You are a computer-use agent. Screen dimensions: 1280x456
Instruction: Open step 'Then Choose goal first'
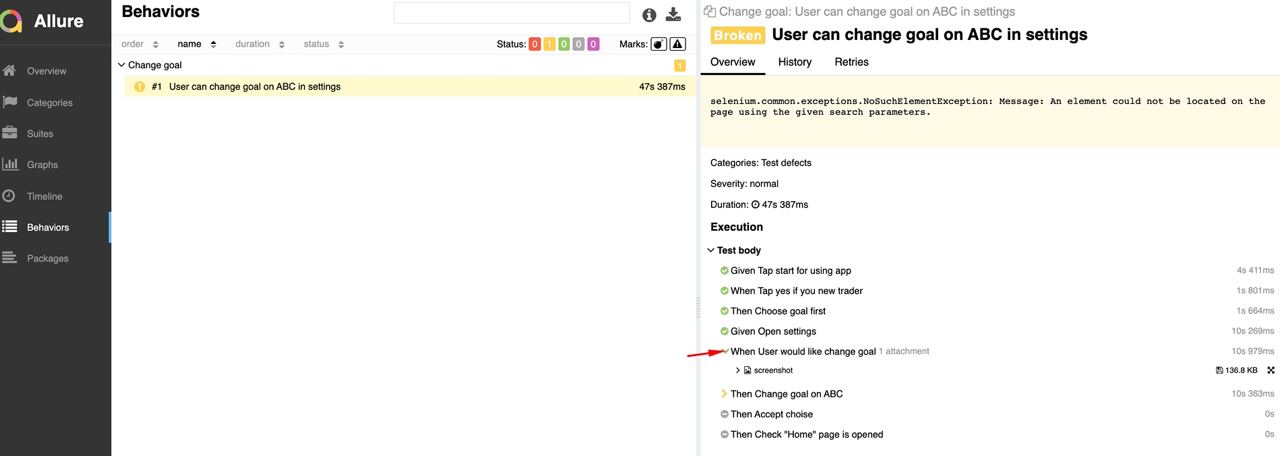pyautogui.click(x=778, y=311)
